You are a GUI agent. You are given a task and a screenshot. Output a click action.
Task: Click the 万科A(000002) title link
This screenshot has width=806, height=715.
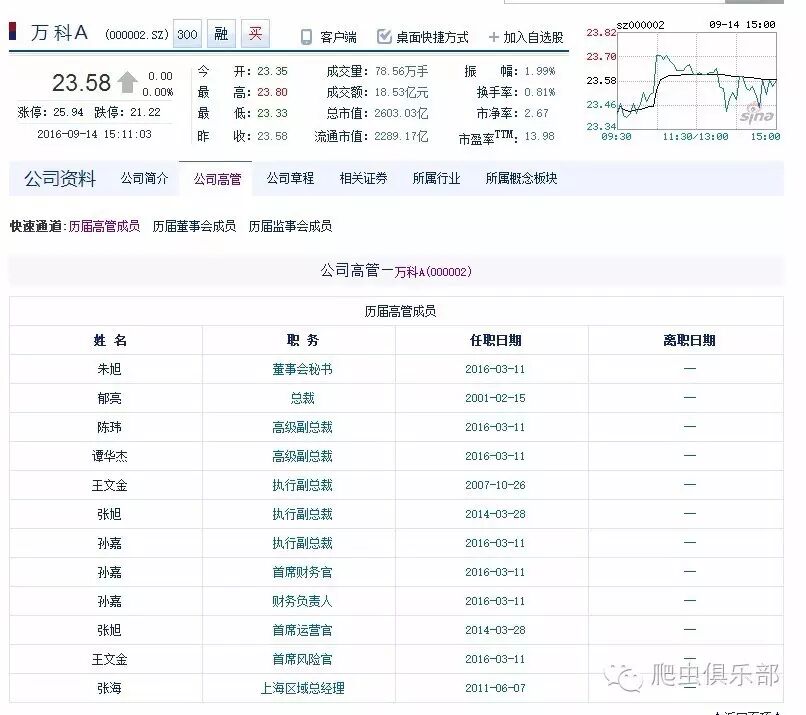click(433, 272)
